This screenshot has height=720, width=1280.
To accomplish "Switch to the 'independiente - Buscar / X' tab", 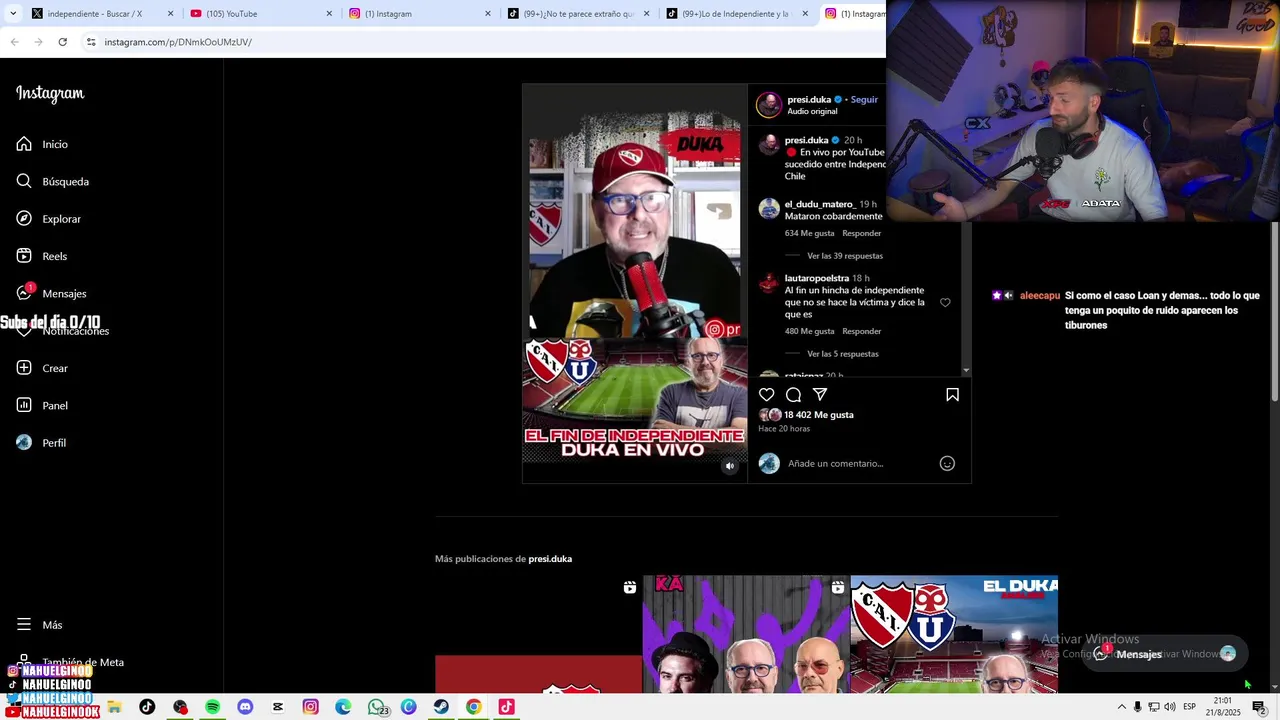I will 95,14.
